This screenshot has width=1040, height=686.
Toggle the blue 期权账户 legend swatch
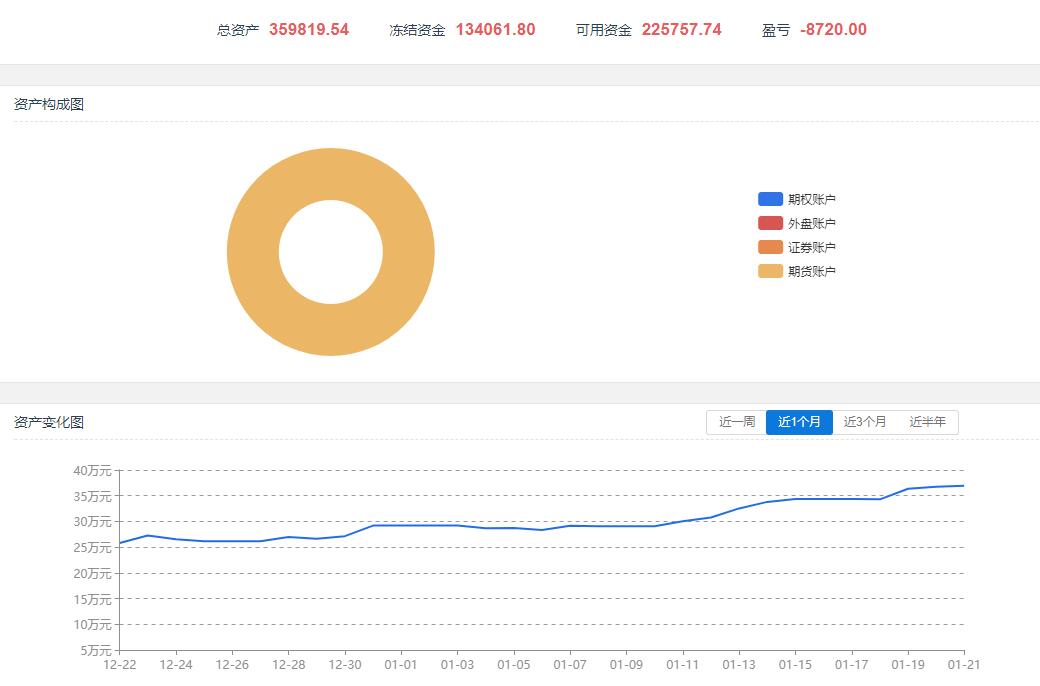tap(770, 199)
